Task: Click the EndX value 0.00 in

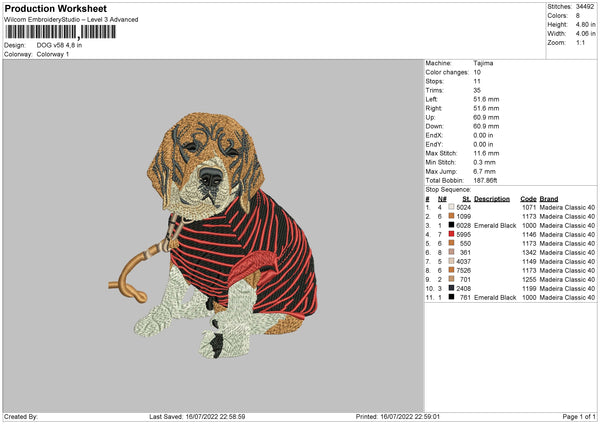Action: click(483, 135)
